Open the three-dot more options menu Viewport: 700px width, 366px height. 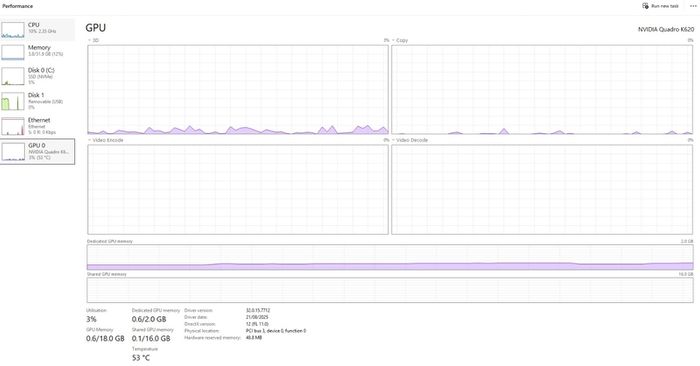693,6
